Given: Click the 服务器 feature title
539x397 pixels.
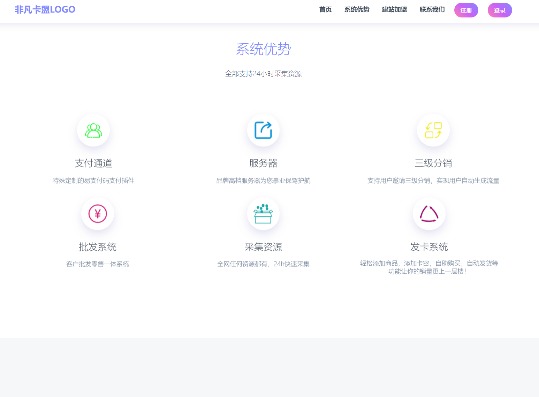Looking at the screenshot, I should tap(263, 163).
